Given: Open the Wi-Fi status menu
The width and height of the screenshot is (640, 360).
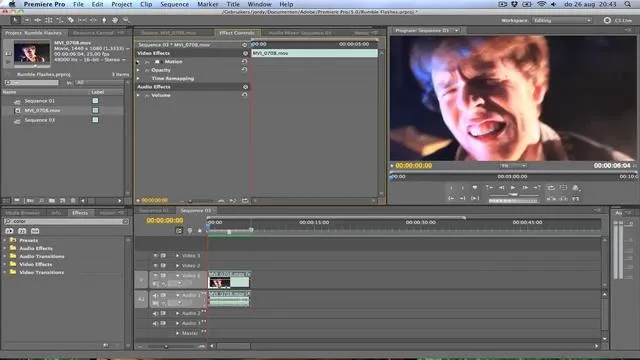Looking at the screenshot, I should click(541, 4).
